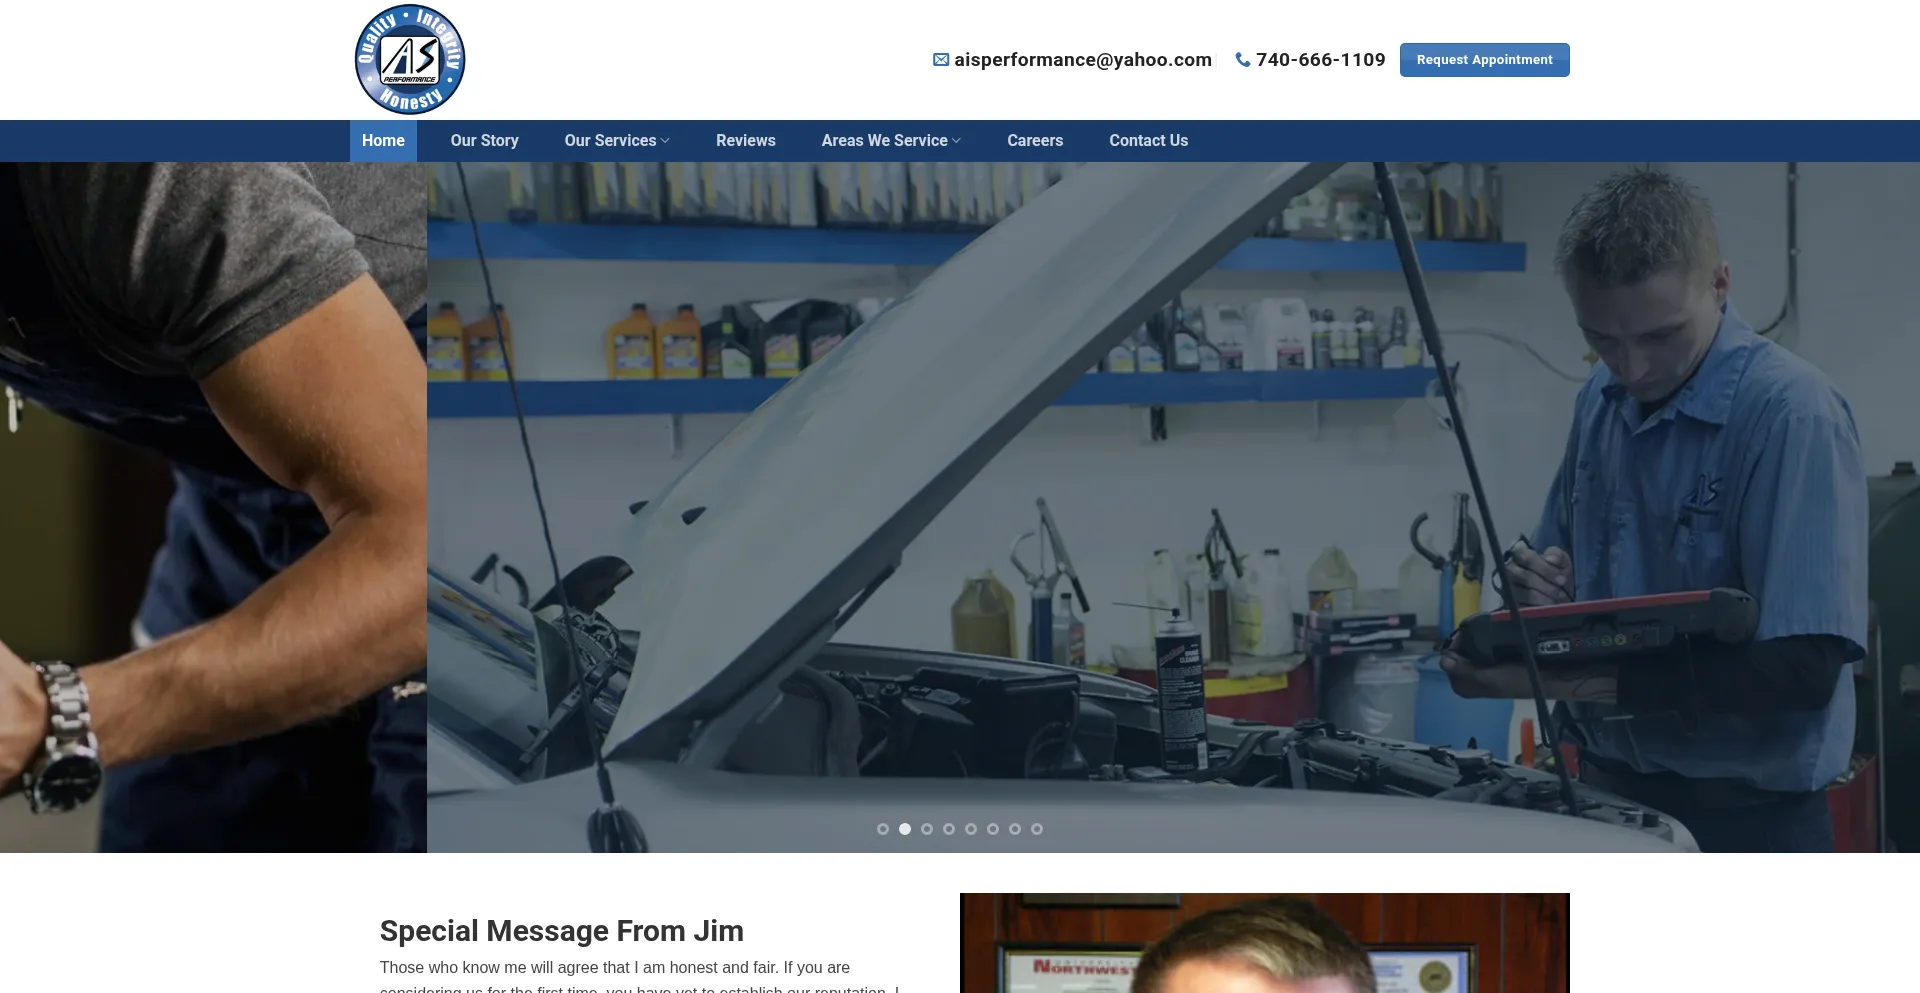Click the Special Message From Jim heading
1920x993 pixels.
tap(562, 931)
